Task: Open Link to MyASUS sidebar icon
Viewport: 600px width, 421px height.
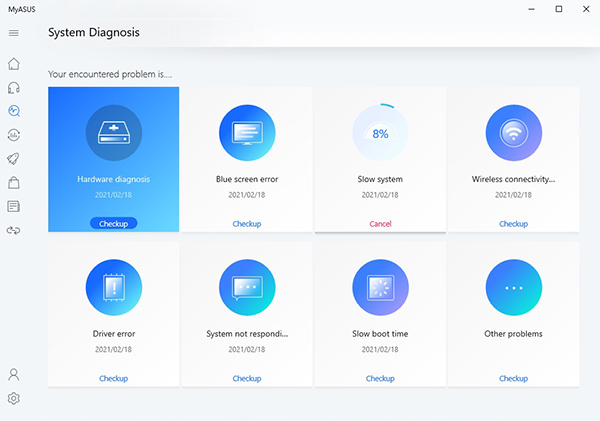Action: point(13,230)
